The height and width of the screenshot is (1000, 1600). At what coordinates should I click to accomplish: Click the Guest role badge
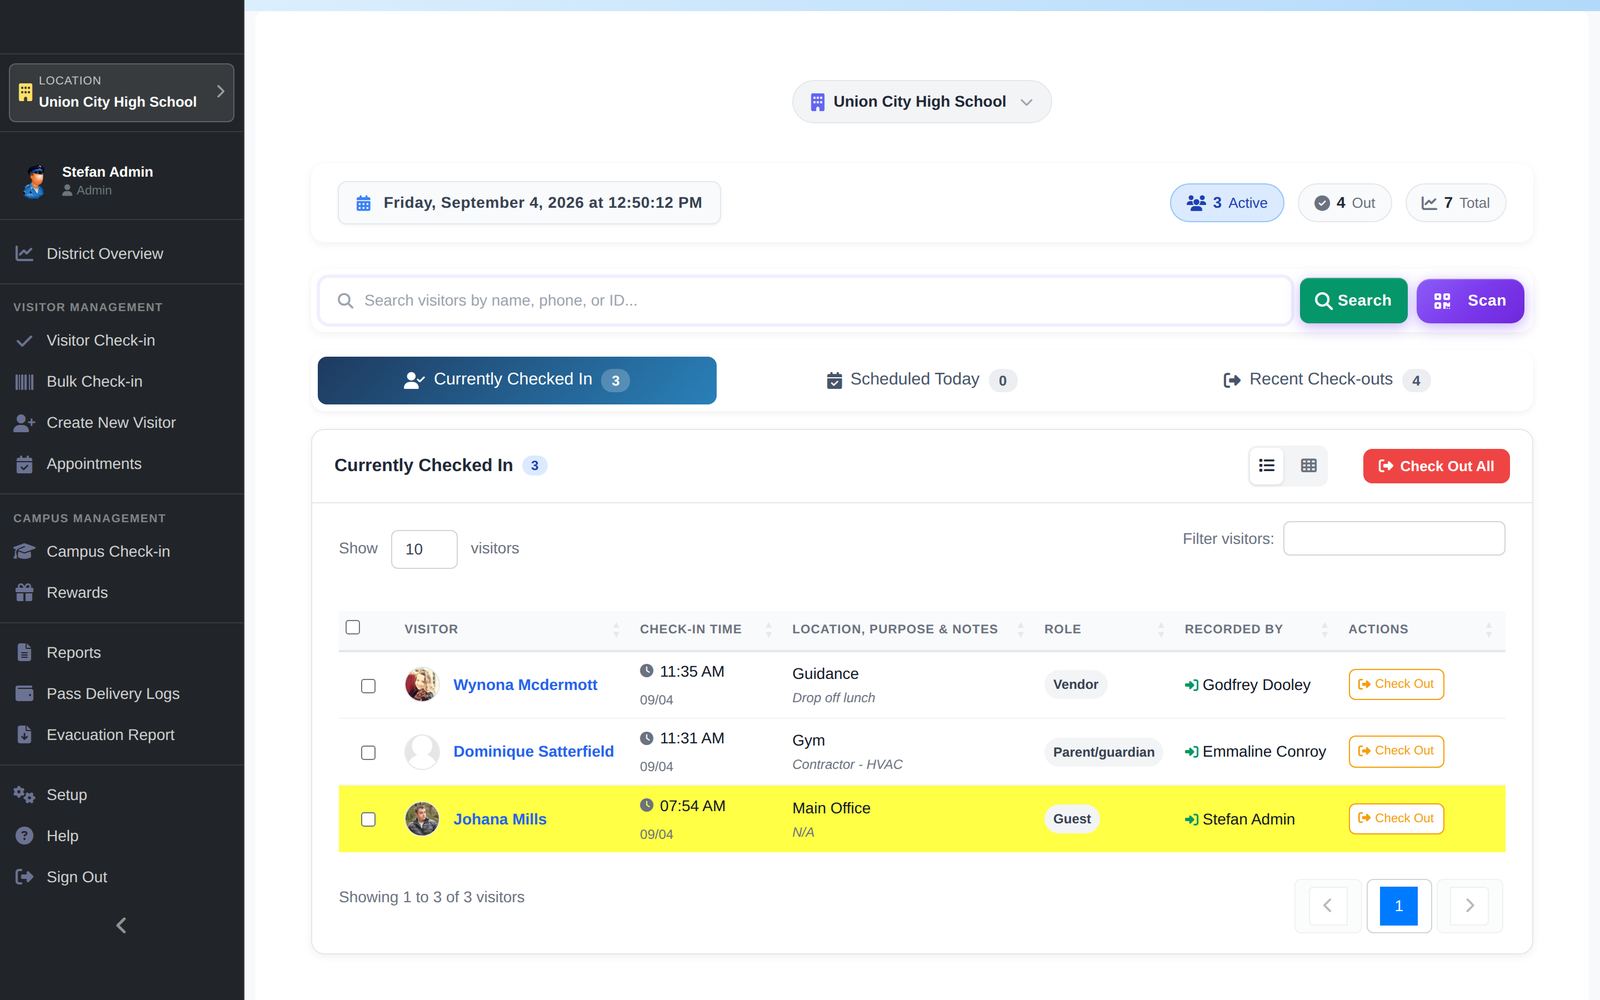click(1071, 819)
